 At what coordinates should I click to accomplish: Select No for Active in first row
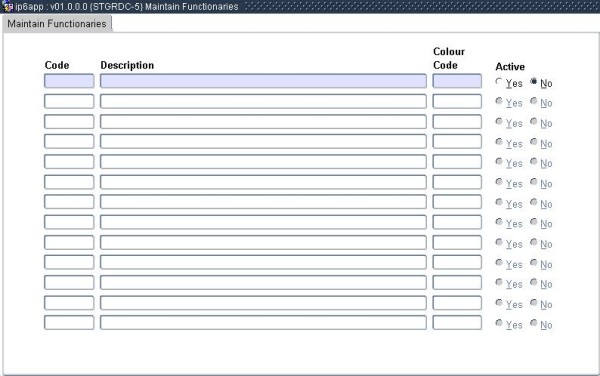click(x=534, y=81)
